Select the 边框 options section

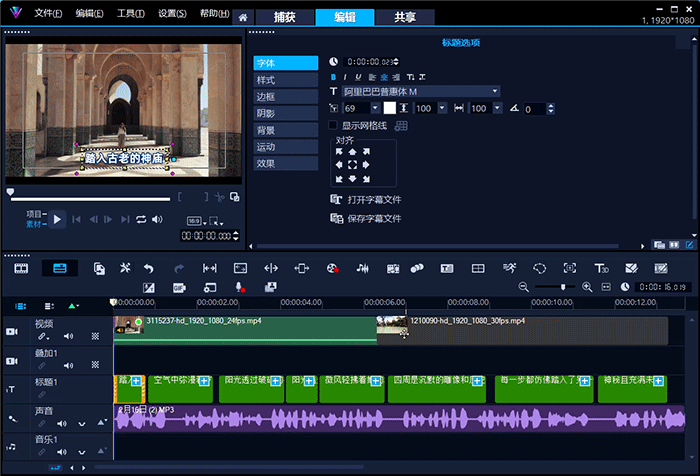pos(286,97)
